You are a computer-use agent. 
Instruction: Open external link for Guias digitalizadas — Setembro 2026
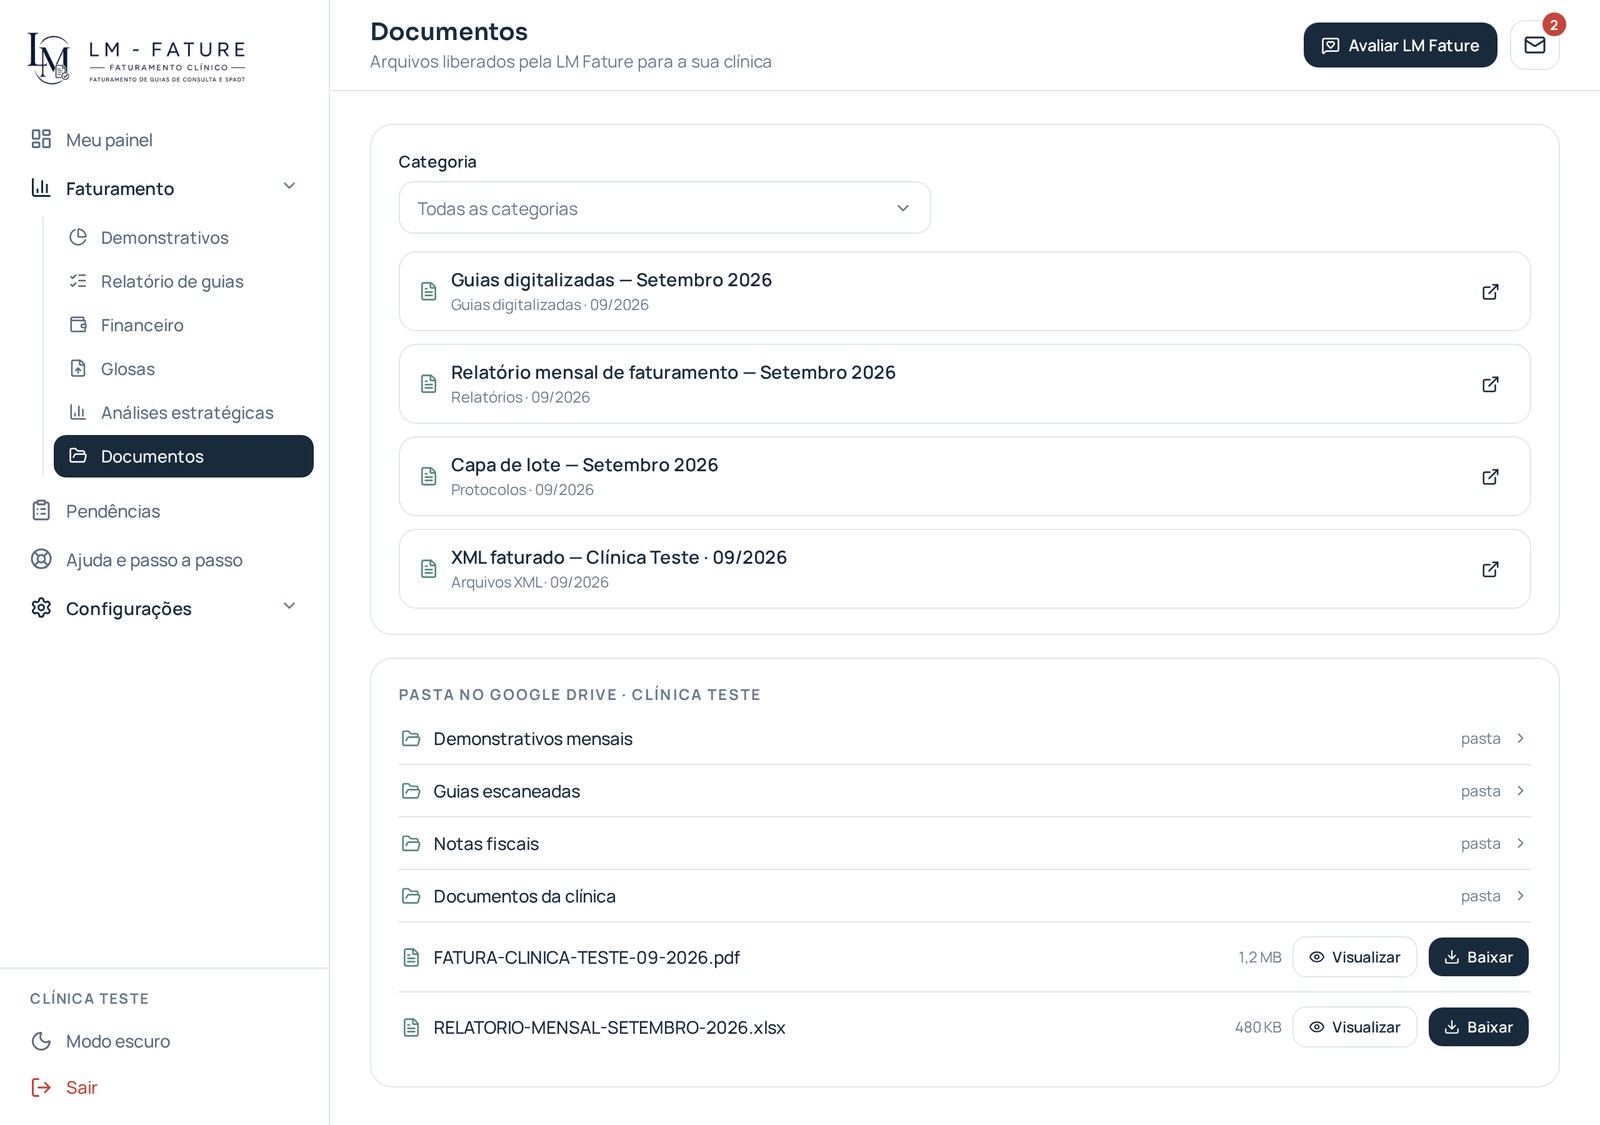(x=1490, y=292)
